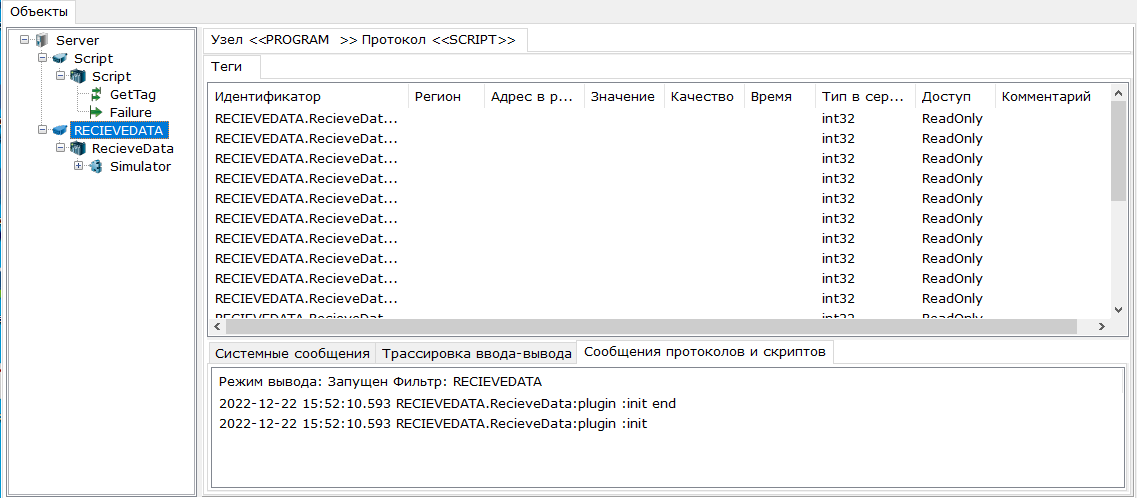Click the Simulator device icon
Image resolution: width=1137 pixels, height=498 pixels.
(x=96, y=167)
